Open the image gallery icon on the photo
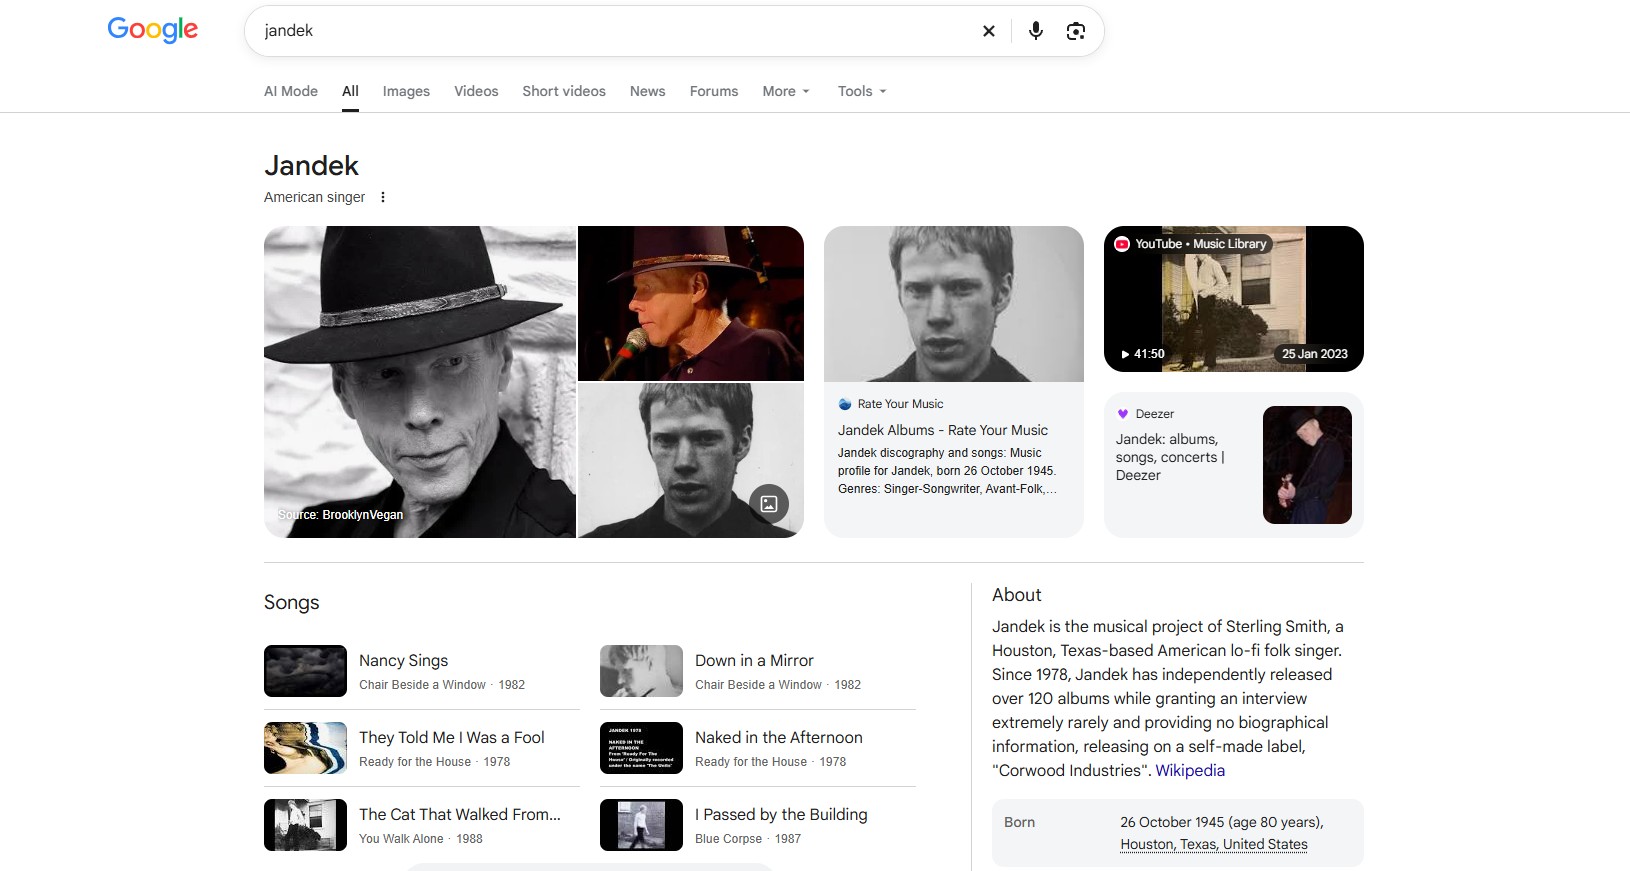This screenshot has width=1630, height=871. click(769, 504)
